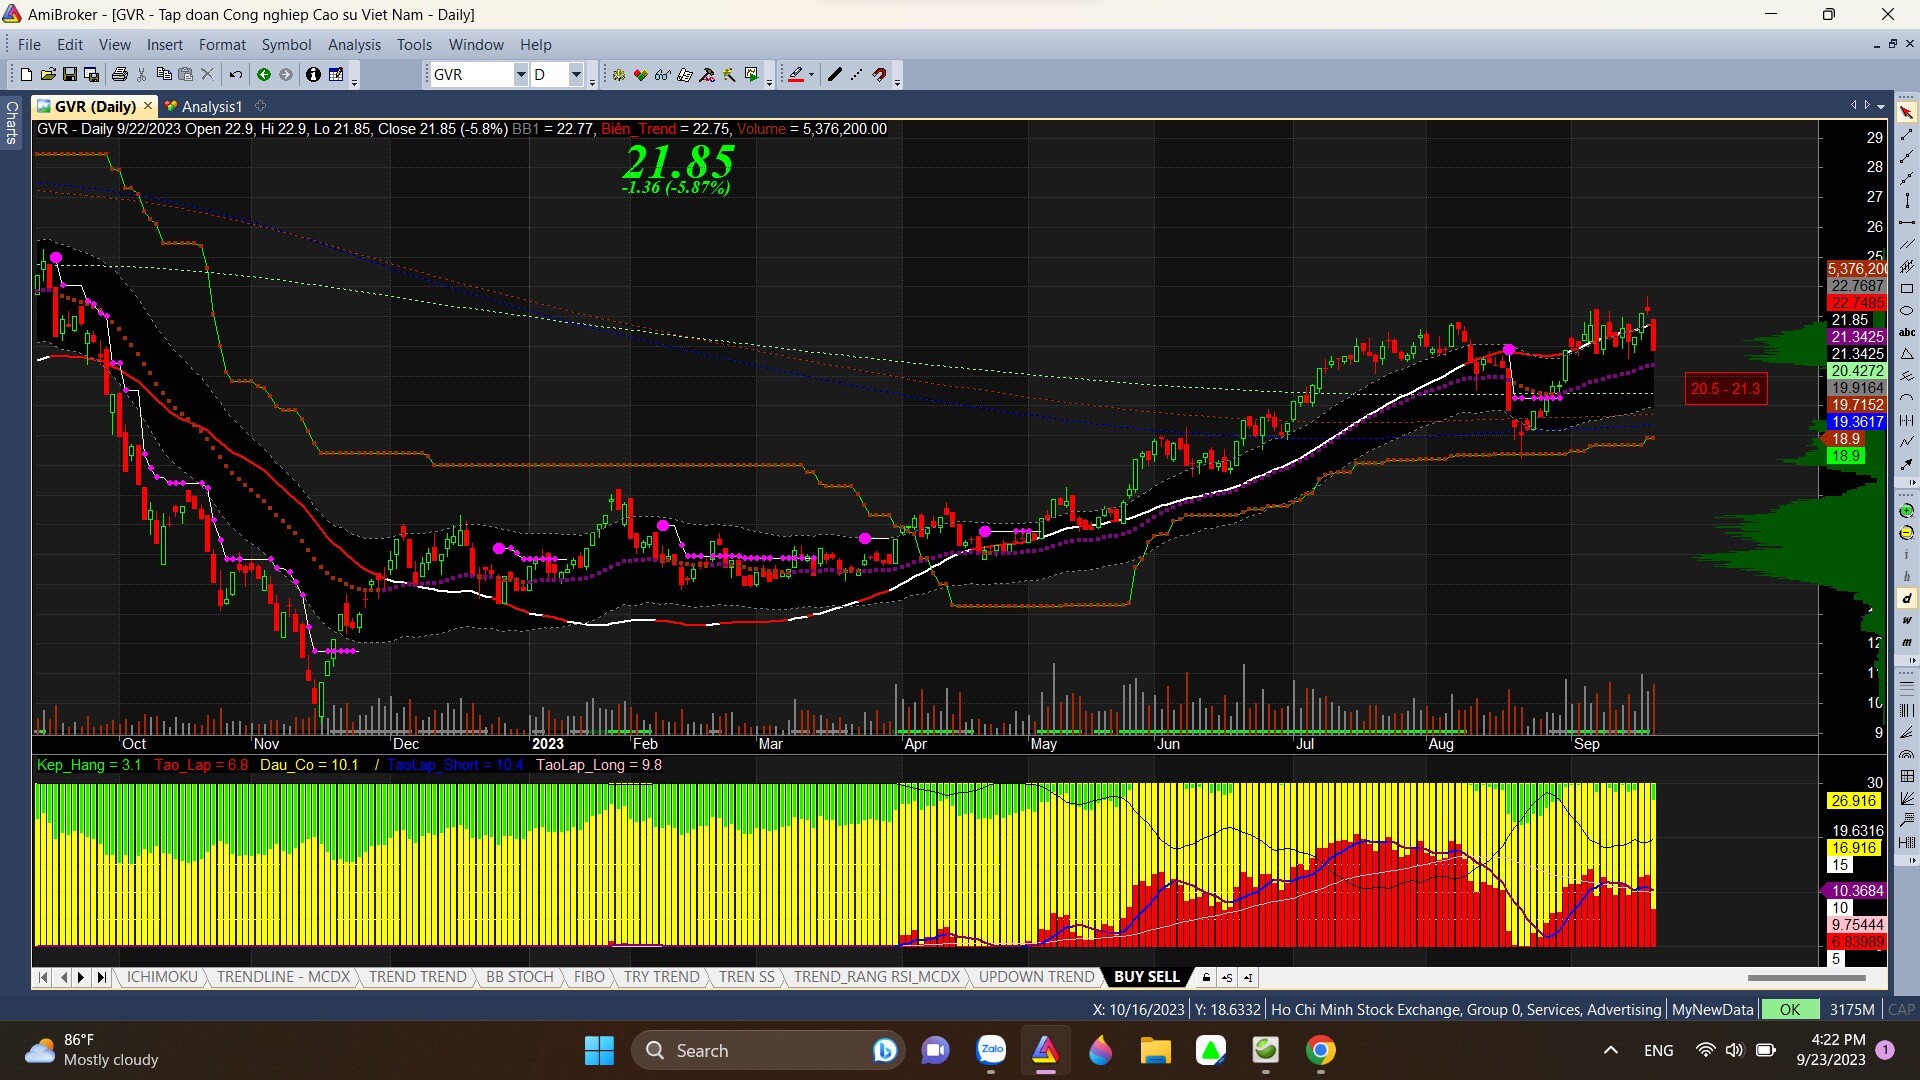Select the Triangle drawing tool
The height and width of the screenshot is (1080, 1920).
point(1907,355)
